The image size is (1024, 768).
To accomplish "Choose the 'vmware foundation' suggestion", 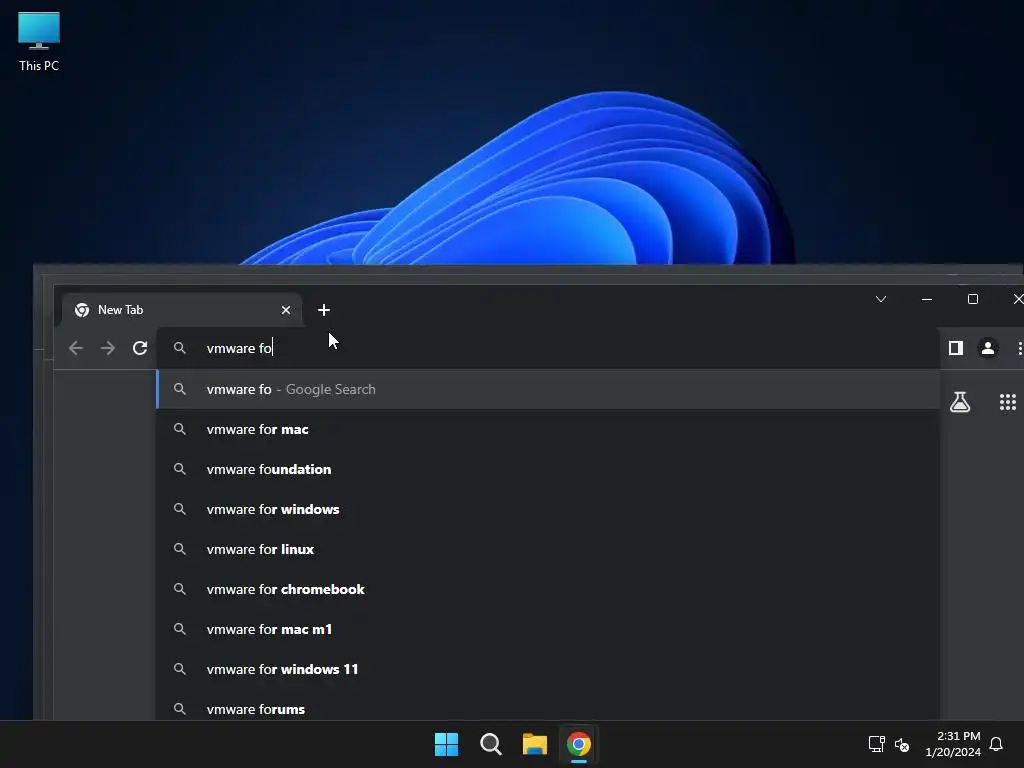I will pos(548,469).
